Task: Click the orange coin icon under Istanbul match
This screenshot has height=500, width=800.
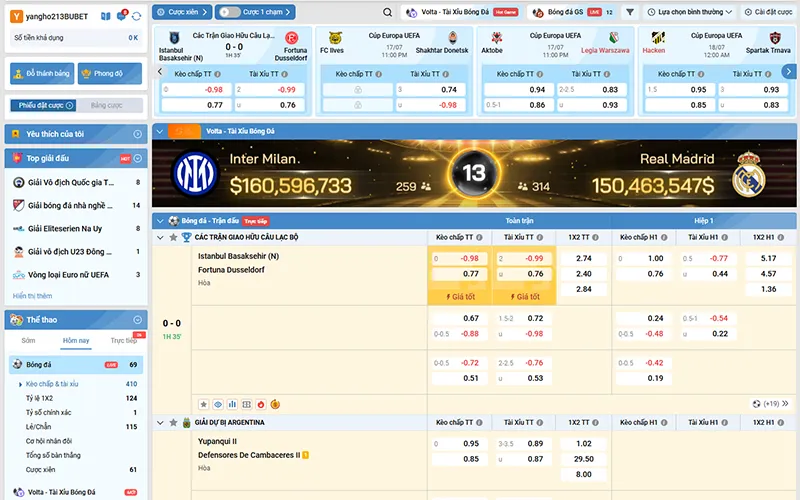Action: coord(275,405)
